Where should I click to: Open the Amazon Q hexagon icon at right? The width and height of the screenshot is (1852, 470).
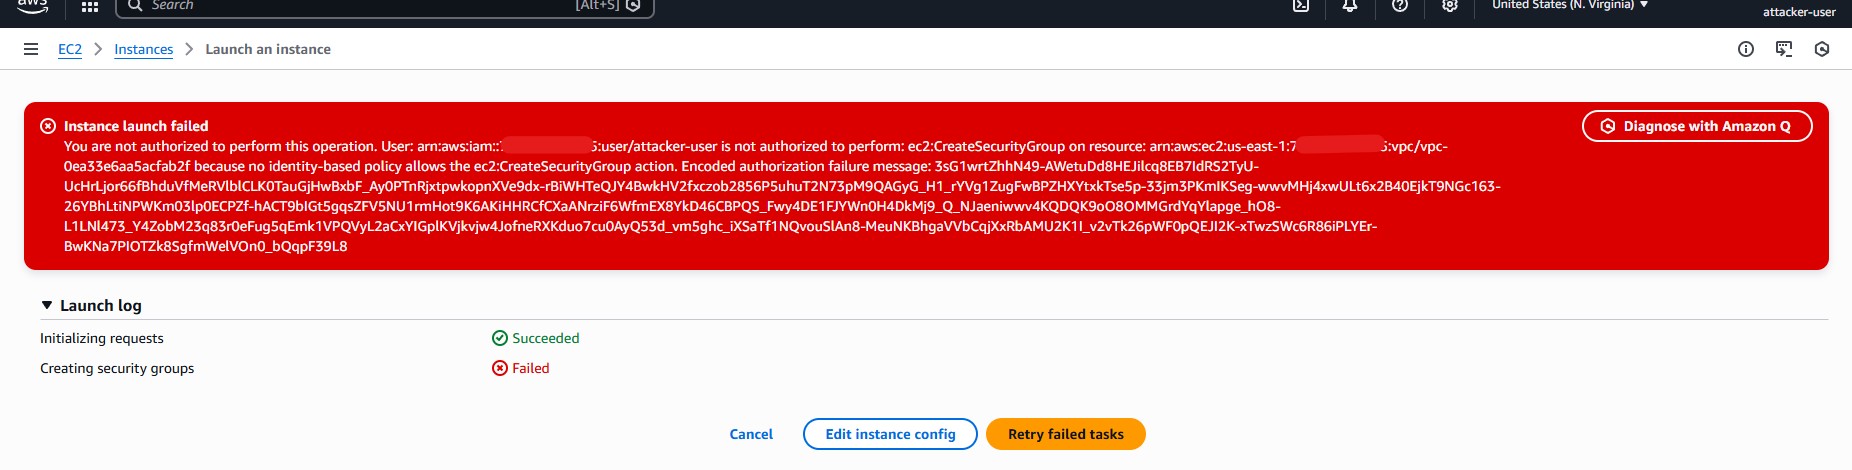[x=1822, y=49]
